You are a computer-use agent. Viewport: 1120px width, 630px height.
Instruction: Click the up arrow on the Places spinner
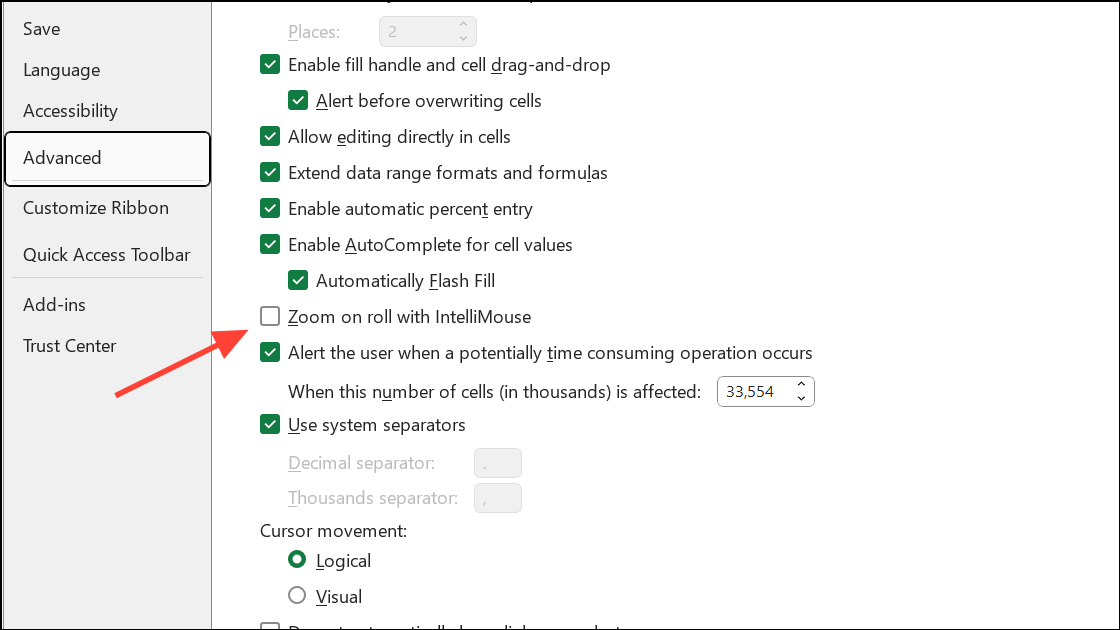click(x=463, y=25)
